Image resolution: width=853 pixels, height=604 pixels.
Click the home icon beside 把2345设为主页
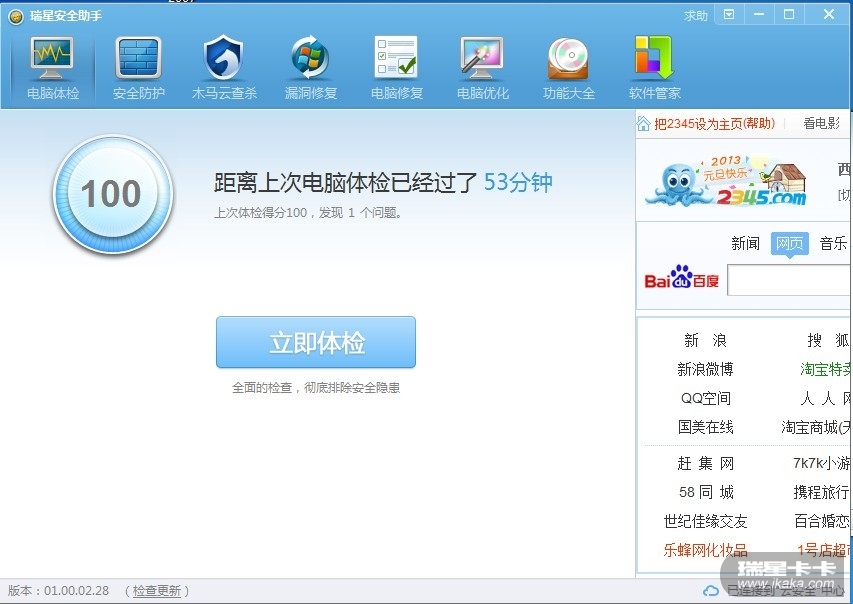[x=644, y=124]
